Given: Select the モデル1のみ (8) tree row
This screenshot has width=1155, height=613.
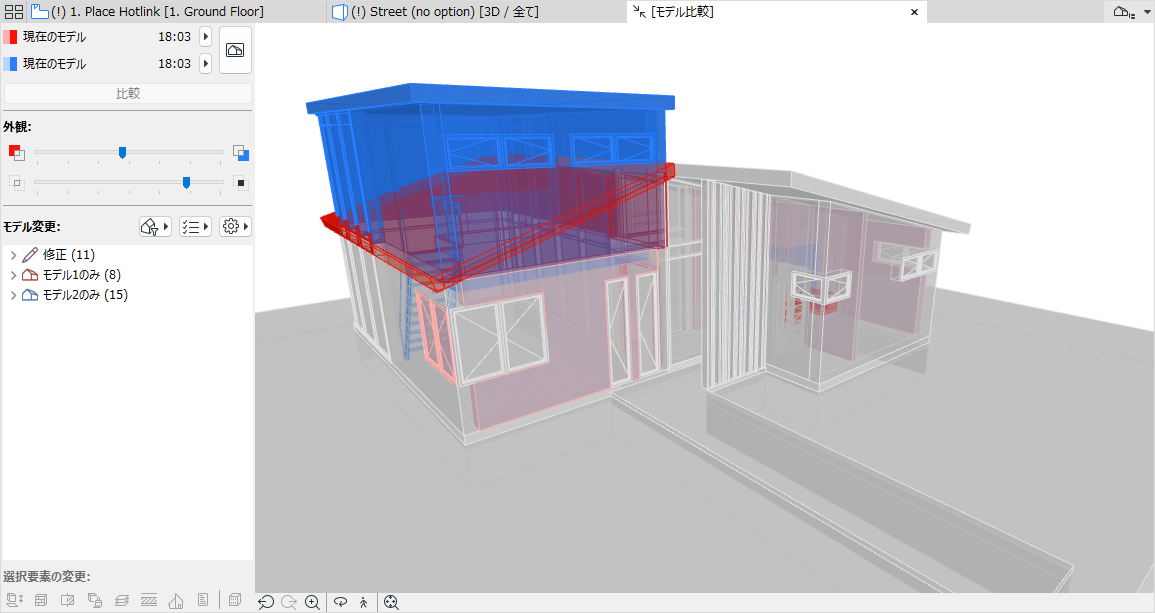Looking at the screenshot, I should pos(127,275).
